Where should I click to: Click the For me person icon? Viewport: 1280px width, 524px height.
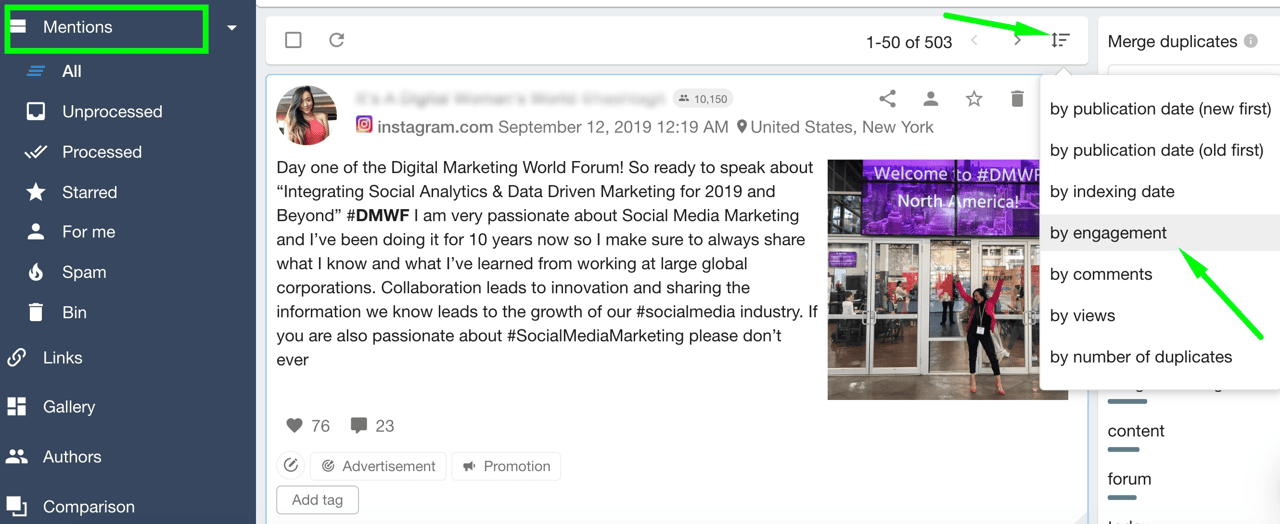[36, 232]
